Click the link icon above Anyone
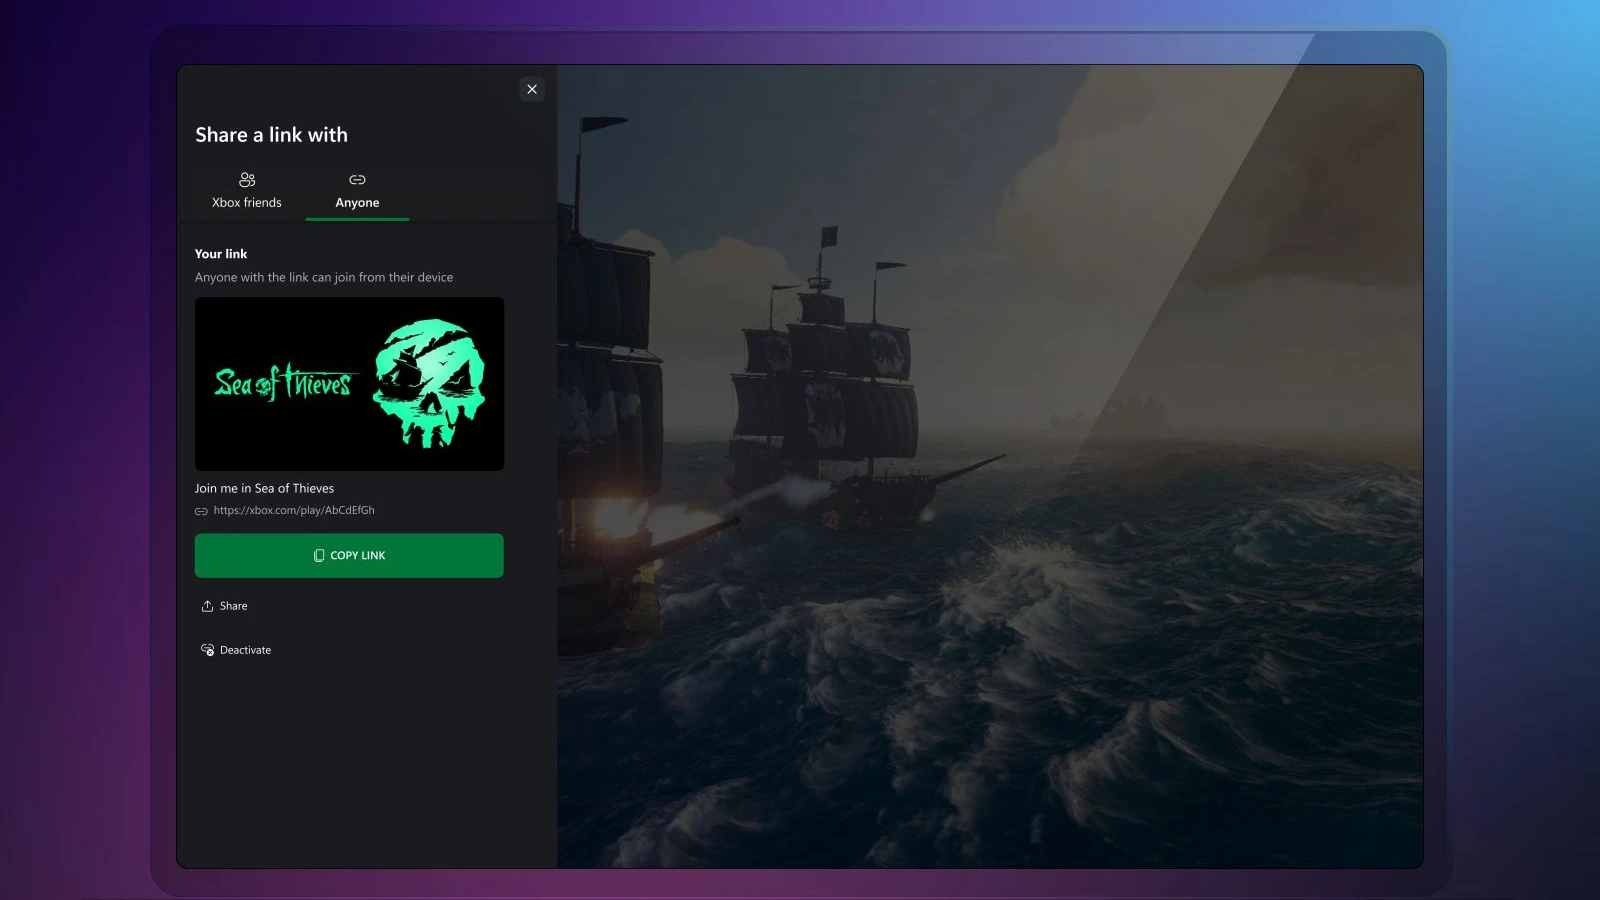This screenshot has width=1600, height=900. click(357, 180)
